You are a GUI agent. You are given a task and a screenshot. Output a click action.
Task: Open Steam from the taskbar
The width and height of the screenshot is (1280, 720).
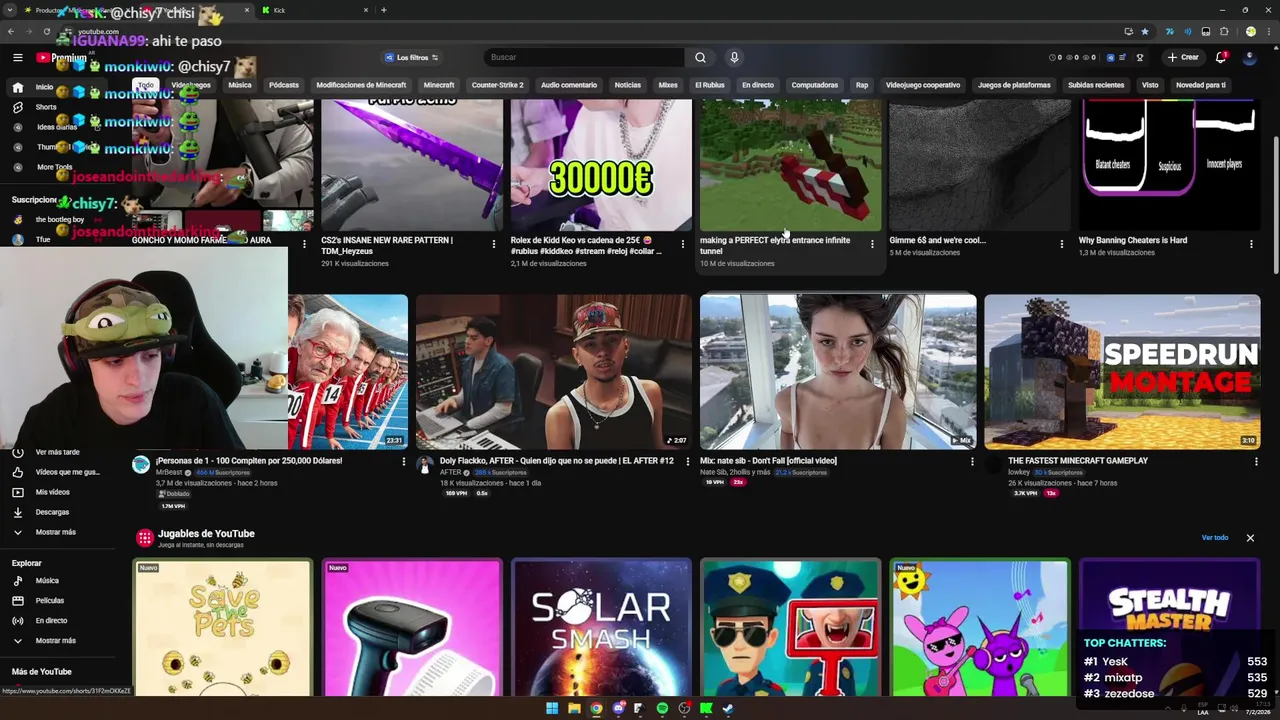point(728,709)
